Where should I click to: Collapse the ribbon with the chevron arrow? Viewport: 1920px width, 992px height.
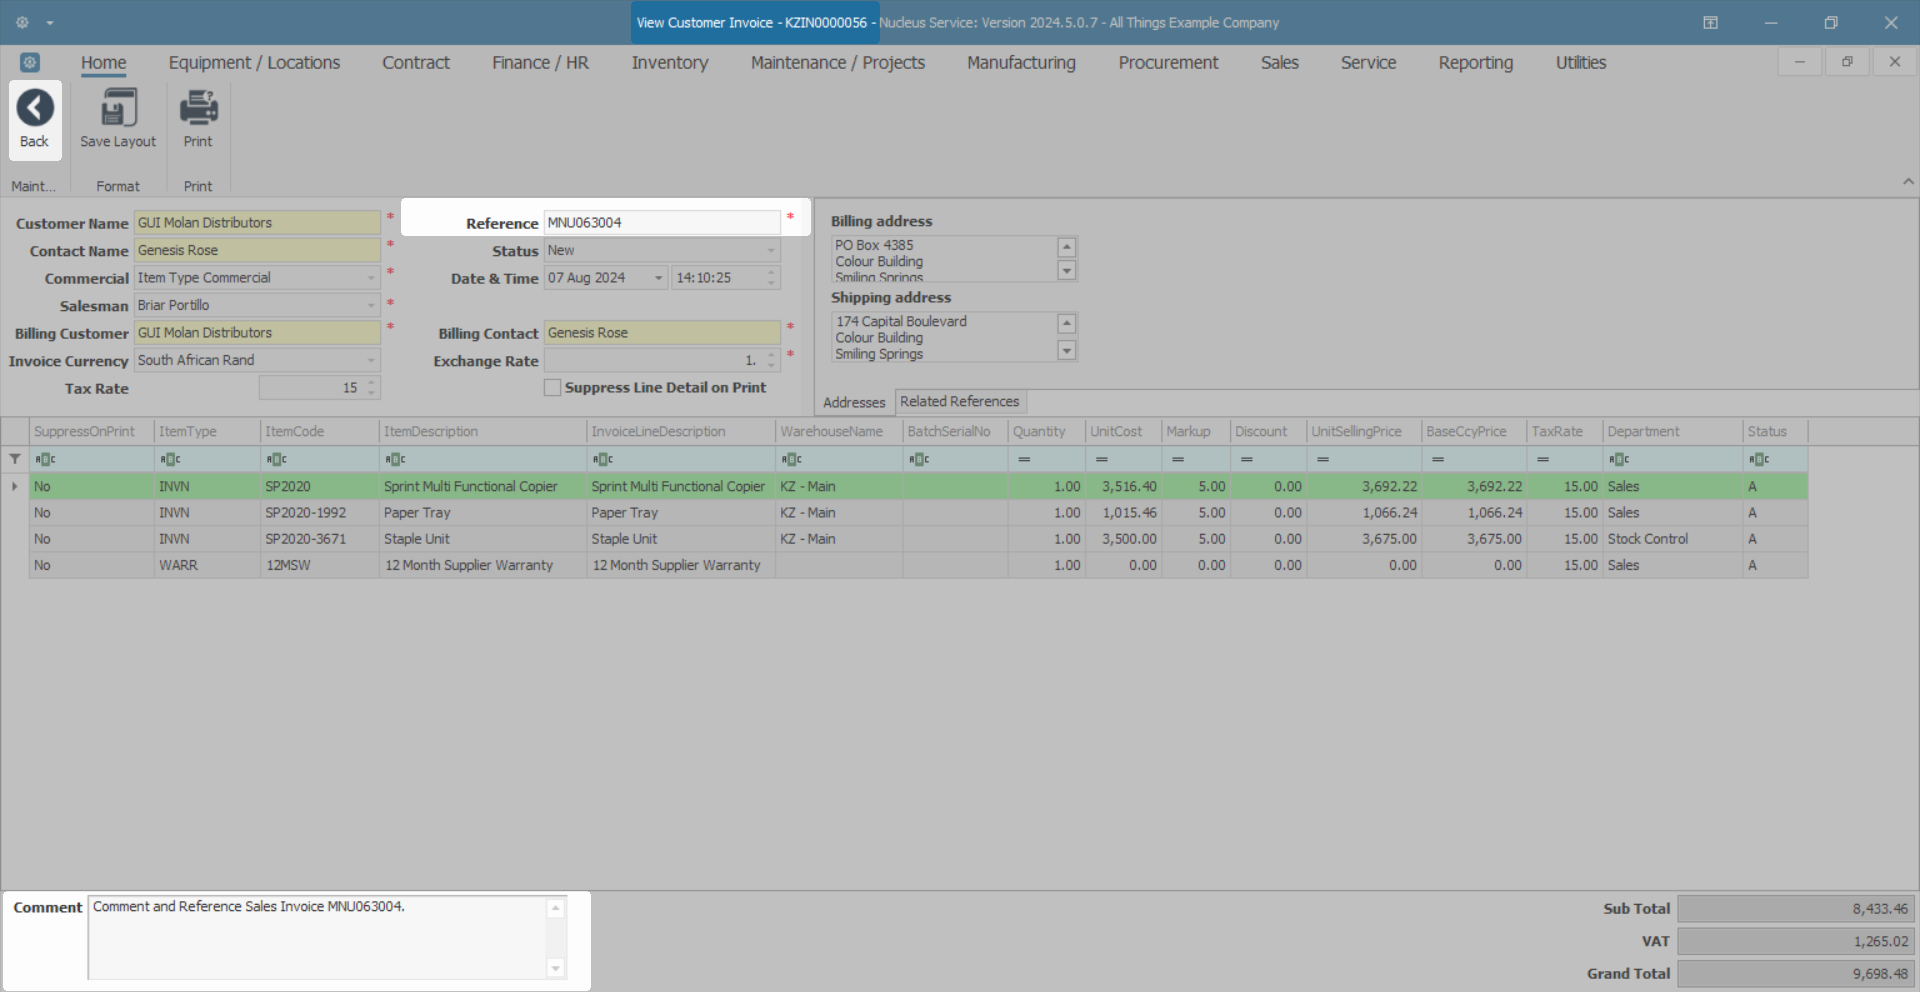pos(1908,182)
